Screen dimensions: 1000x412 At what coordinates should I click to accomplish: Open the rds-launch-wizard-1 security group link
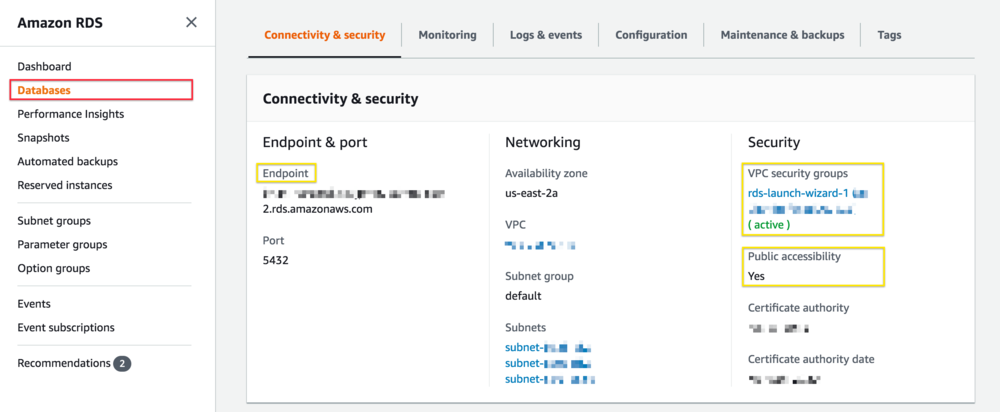pos(797,193)
